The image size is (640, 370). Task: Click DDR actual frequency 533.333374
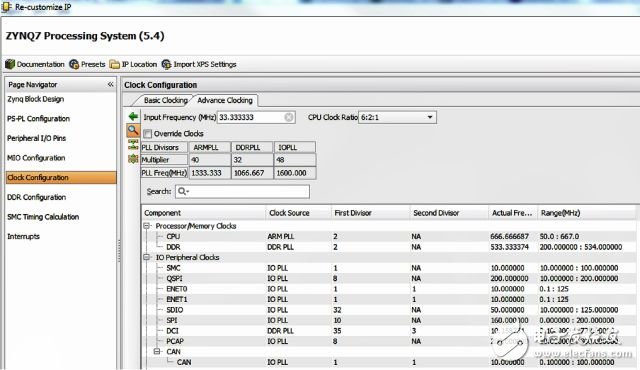[509, 247]
